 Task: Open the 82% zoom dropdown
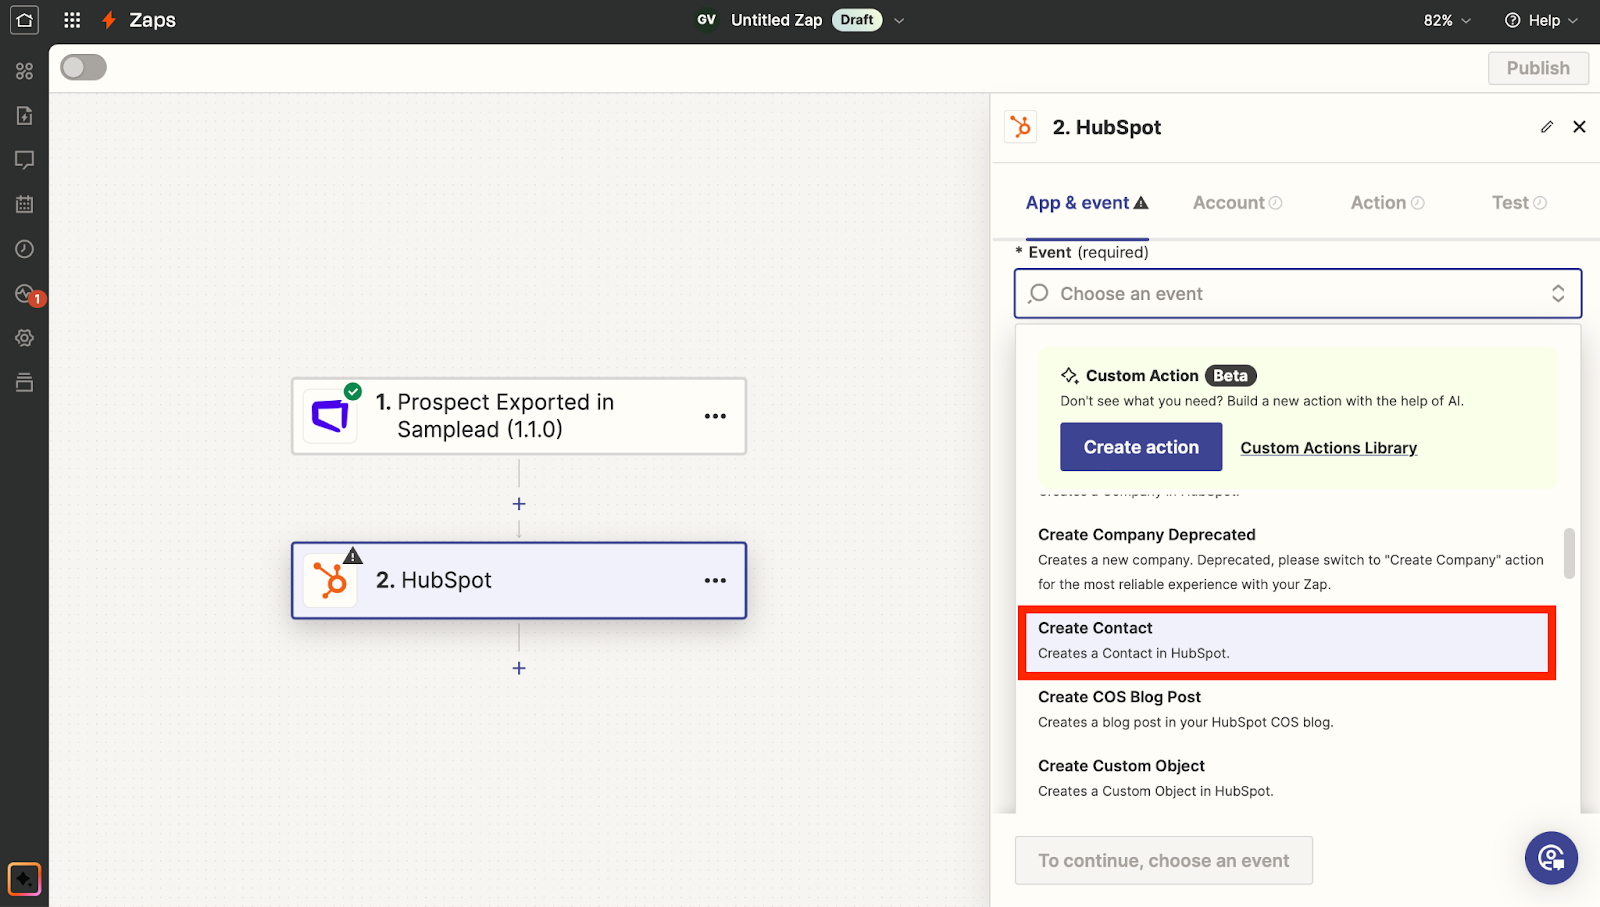point(1447,20)
